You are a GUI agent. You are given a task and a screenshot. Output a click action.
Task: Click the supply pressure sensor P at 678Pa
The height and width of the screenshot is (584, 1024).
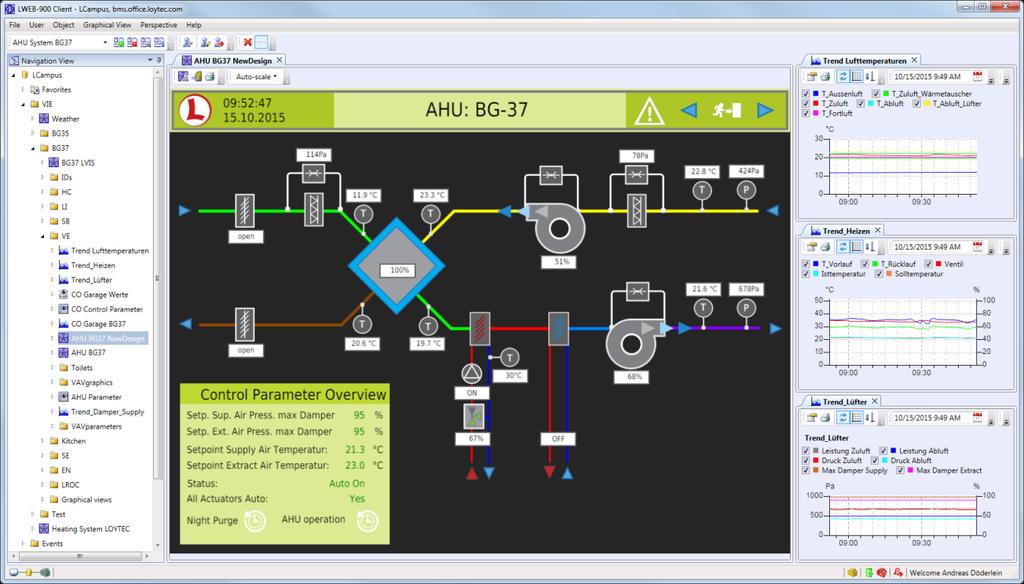[746, 308]
